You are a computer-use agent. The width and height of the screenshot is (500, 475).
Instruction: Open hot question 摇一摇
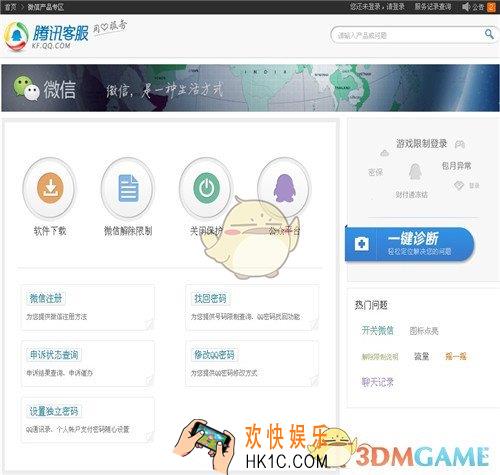(455, 356)
